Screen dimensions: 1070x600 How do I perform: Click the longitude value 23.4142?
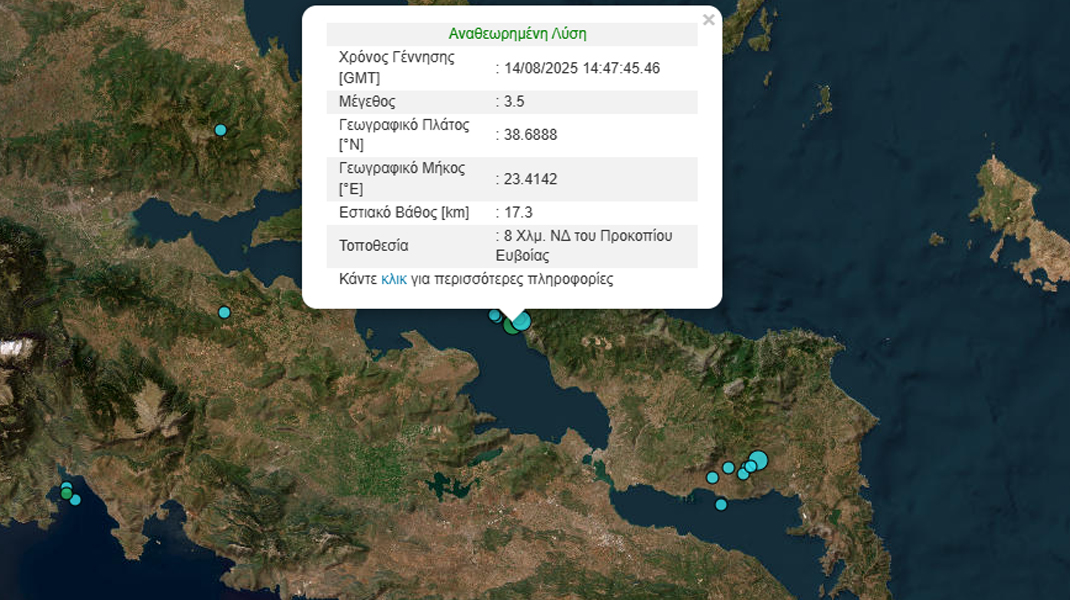[530, 180]
